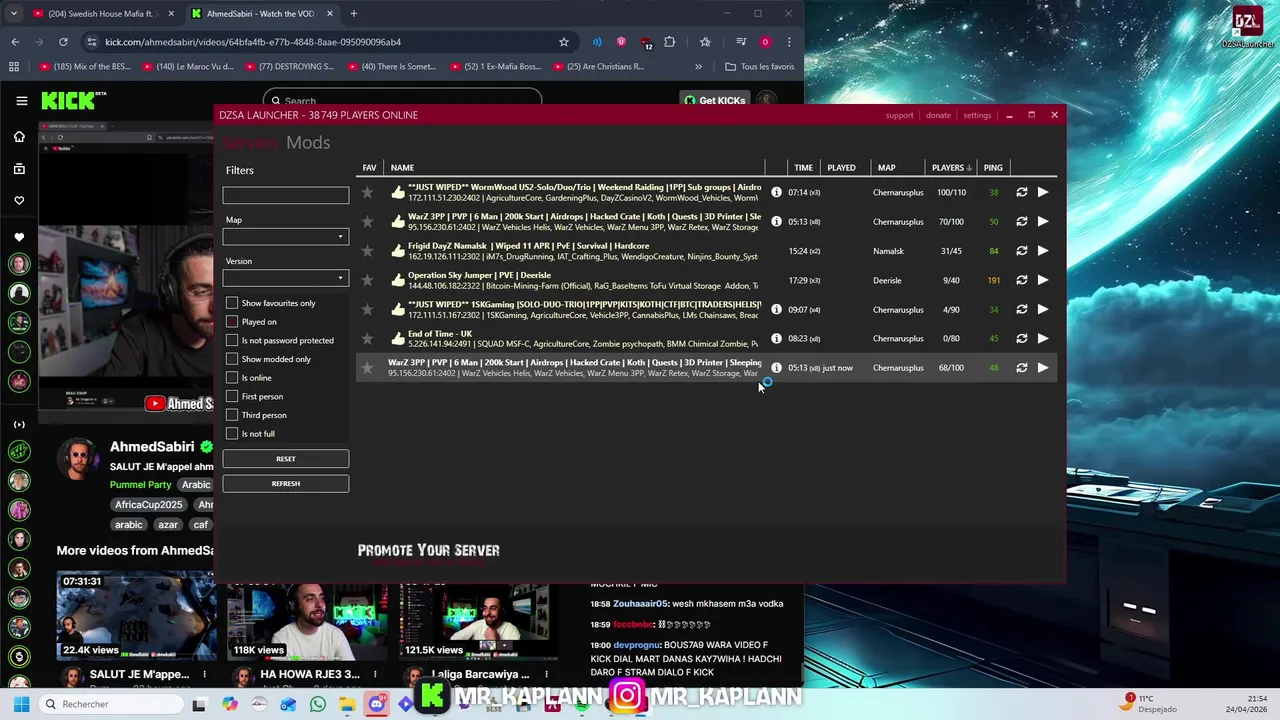1280x720 pixels.
Task: Click the REFRESH server list button
Action: click(285, 483)
